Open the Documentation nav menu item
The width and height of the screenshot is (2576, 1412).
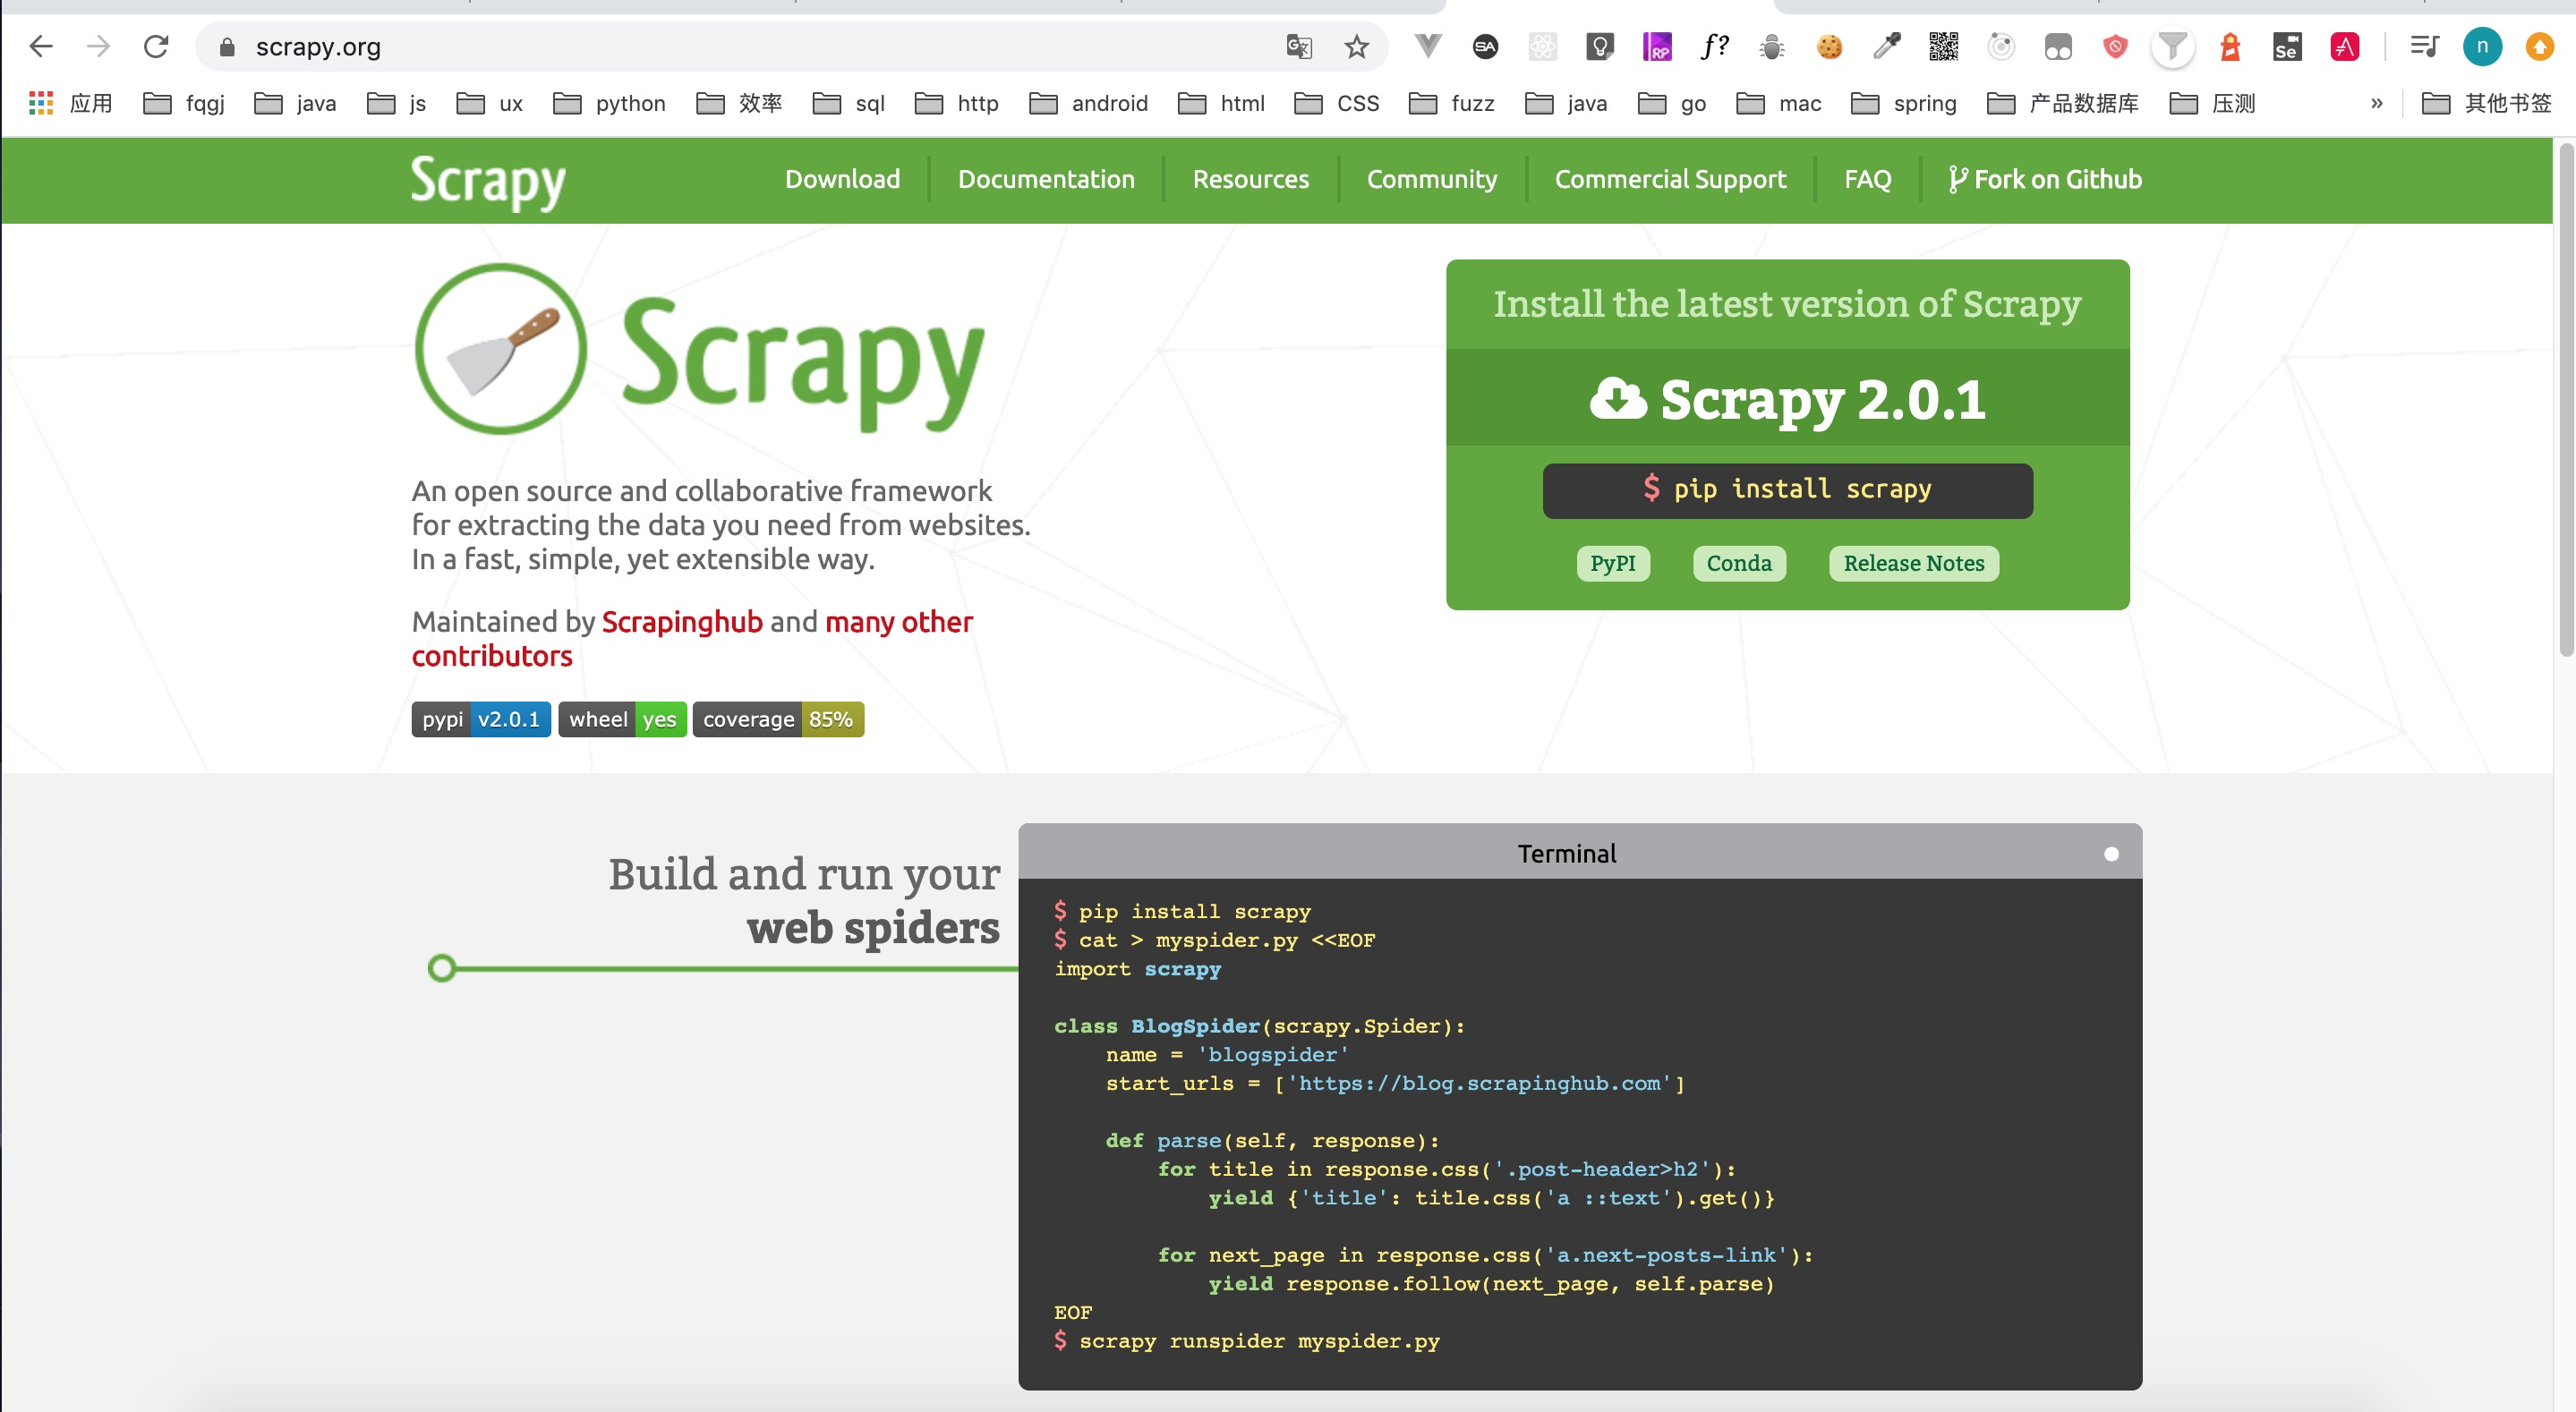(1046, 179)
